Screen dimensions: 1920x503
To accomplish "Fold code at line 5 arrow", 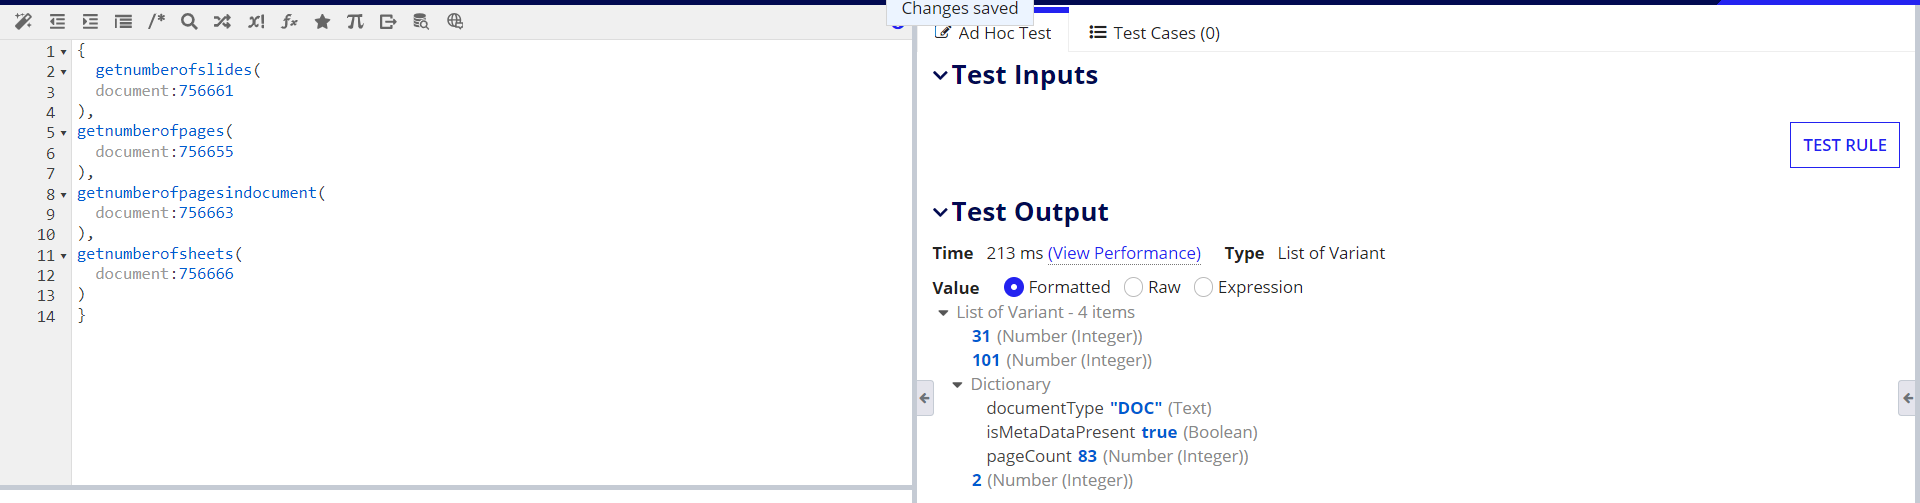I will tap(63, 133).
